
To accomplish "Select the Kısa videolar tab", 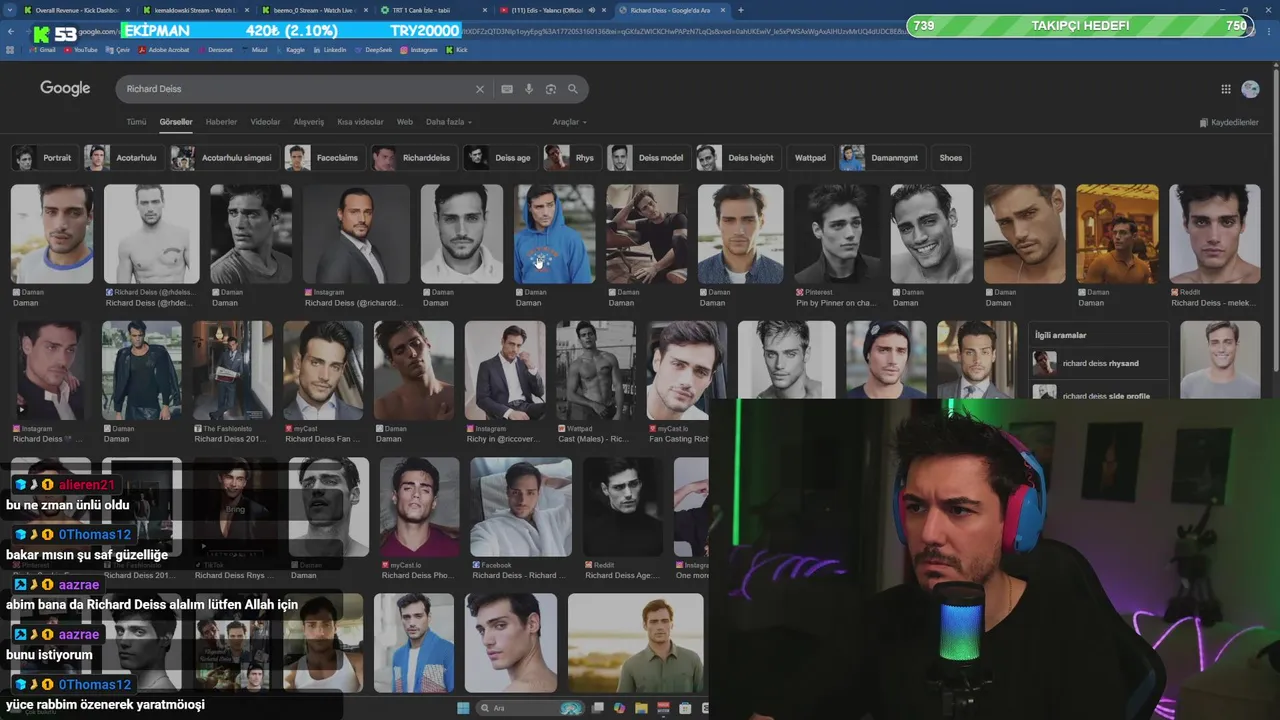I will click(360, 122).
